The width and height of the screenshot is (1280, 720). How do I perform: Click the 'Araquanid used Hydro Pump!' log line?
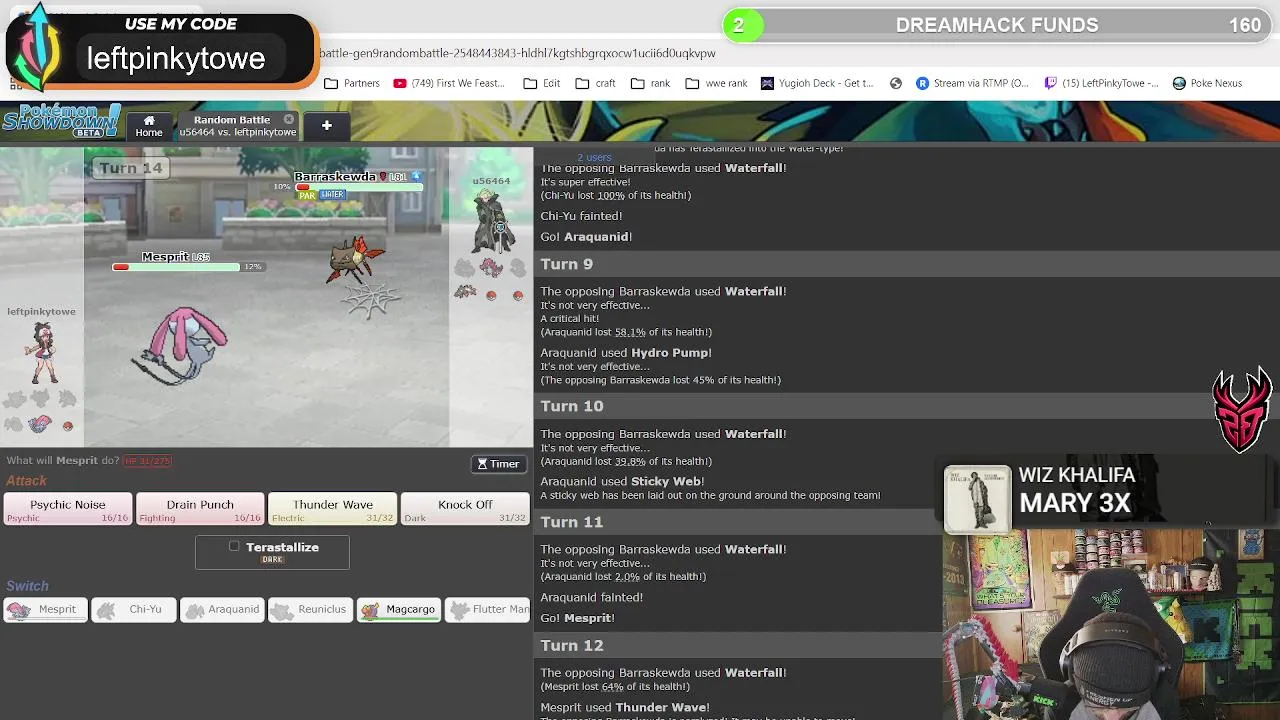[x=626, y=353]
